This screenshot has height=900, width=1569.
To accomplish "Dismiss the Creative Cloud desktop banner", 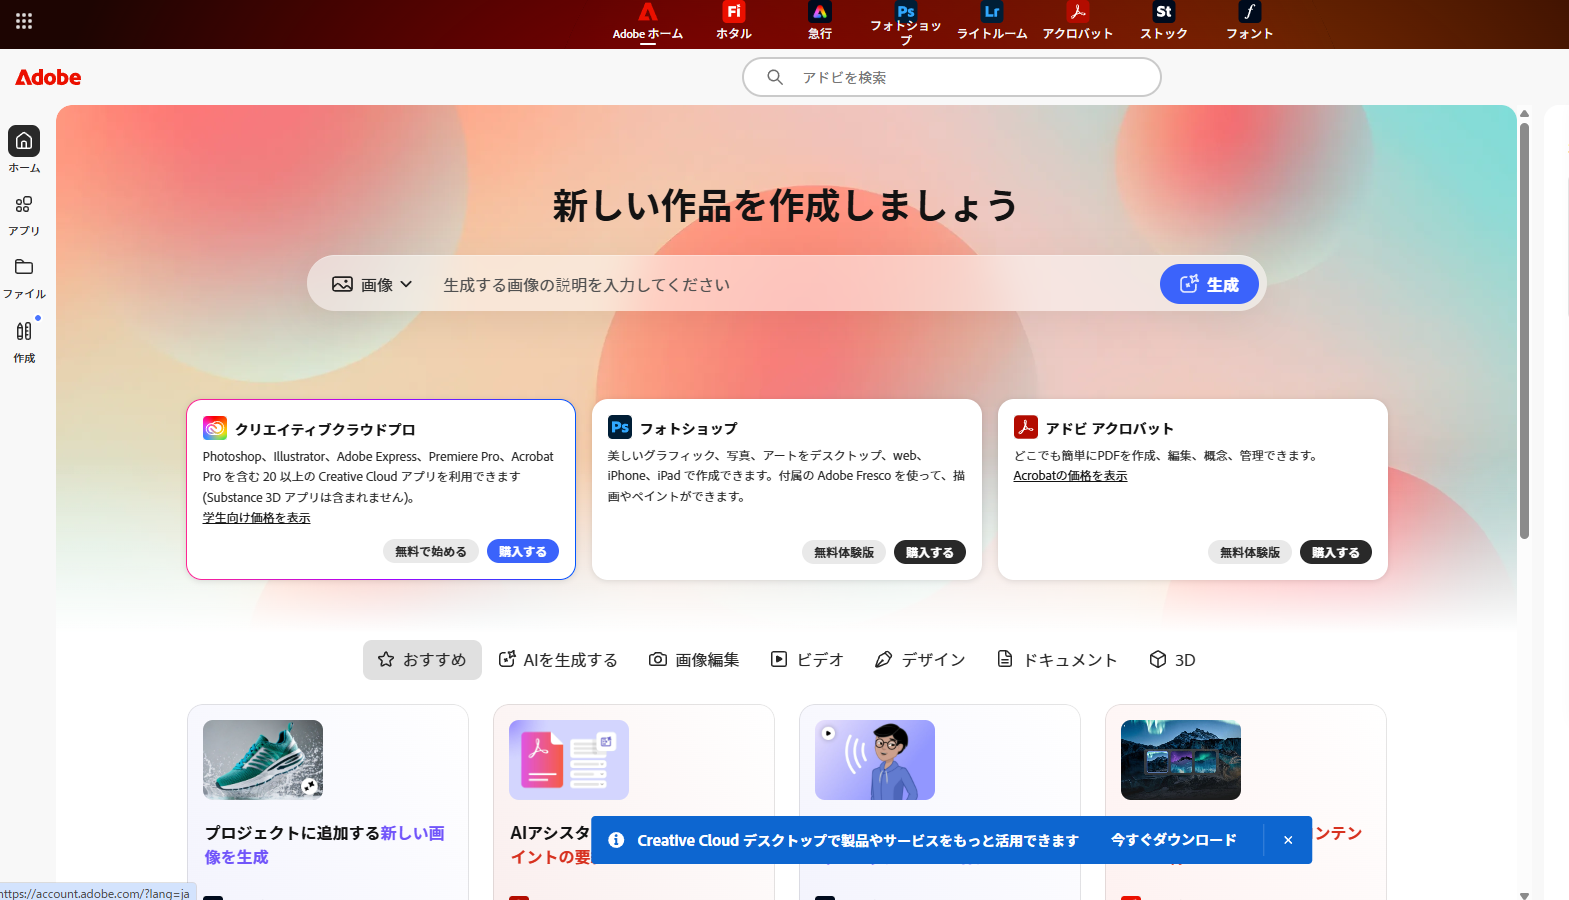I will click(x=1288, y=840).
